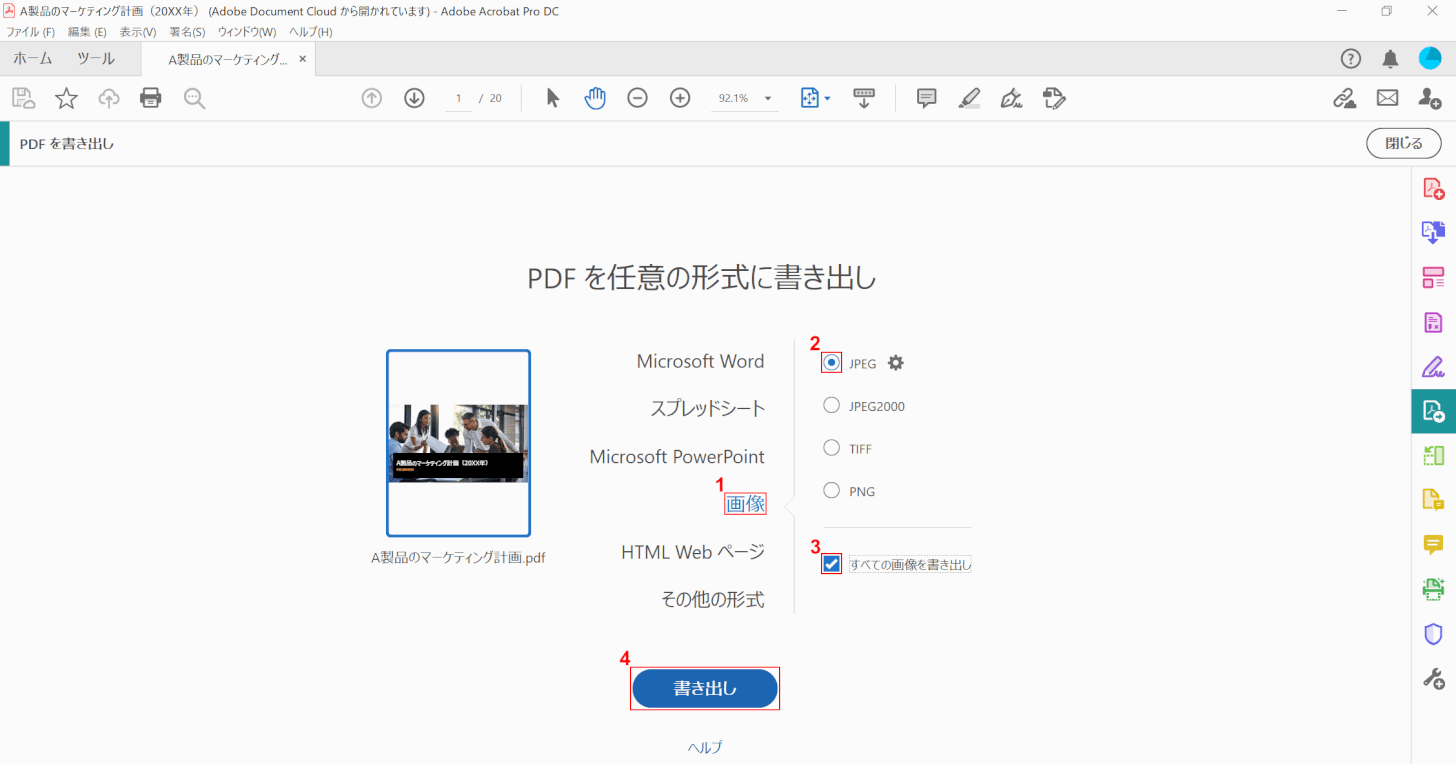Screen dimensions: 1456x764
Task: Switch to the ツール tab
Action: click(96, 59)
